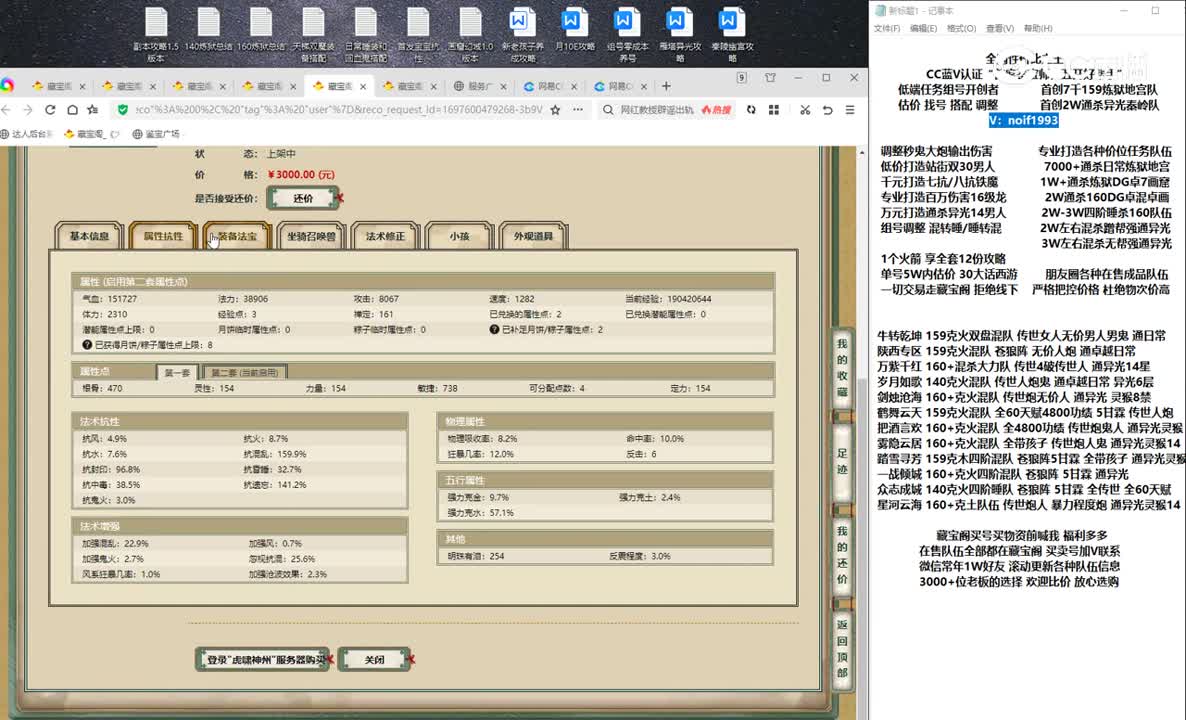This screenshot has height=720, width=1186.
Task: Click the price ¥3000.00 text
Action: coord(301,175)
